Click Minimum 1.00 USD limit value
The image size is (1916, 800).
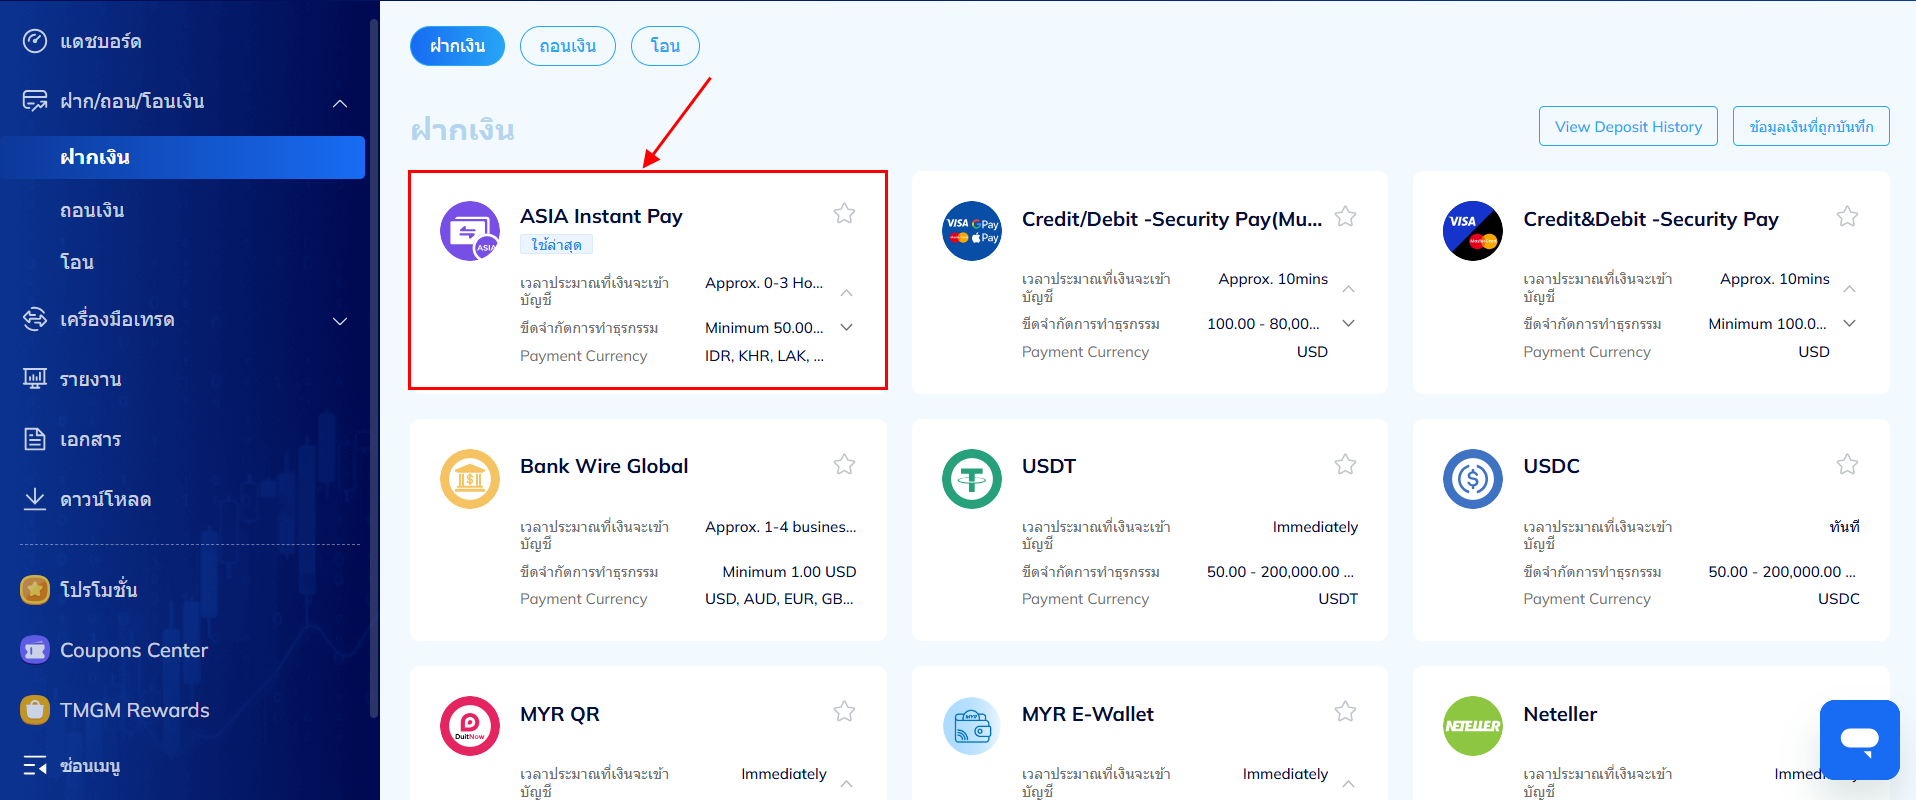(789, 572)
